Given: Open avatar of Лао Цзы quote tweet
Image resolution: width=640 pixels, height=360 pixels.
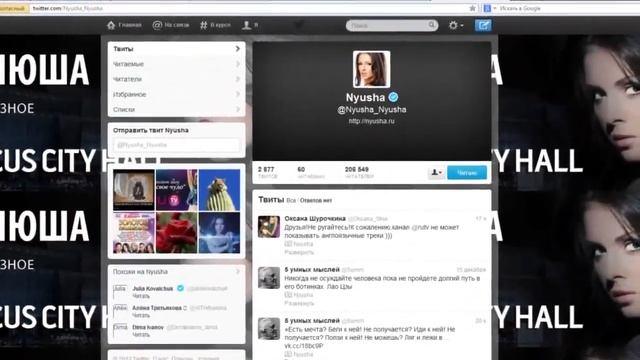Looking at the screenshot, I should (x=269, y=278).
